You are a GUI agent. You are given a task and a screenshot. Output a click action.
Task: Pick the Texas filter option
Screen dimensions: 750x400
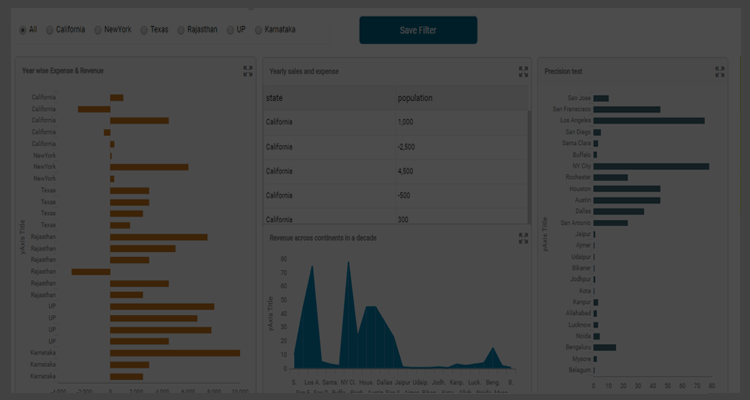(144, 30)
